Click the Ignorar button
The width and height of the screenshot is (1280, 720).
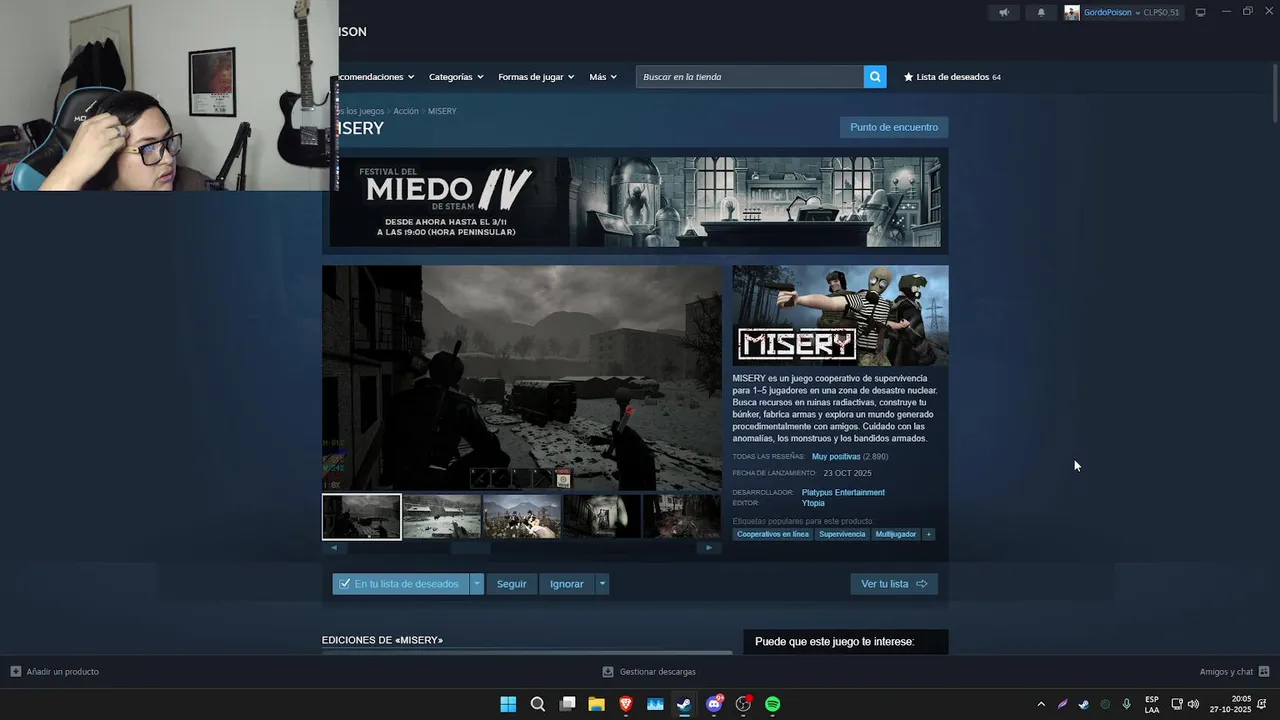coord(567,584)
